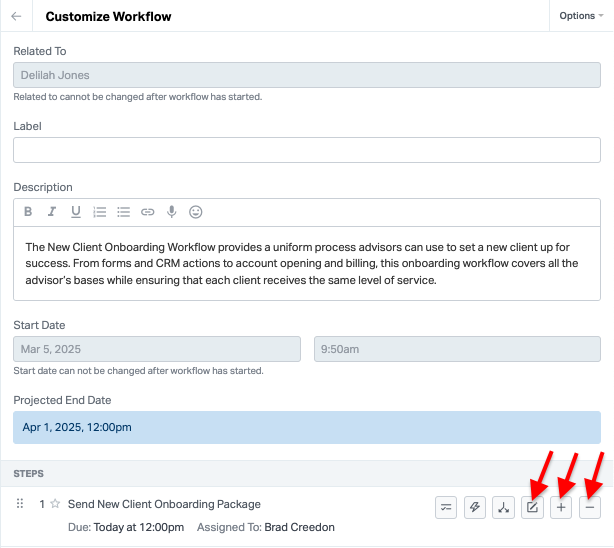Image resolution: width=614 pixels, height=548 pixels.
Task: Click the Label input field
Action: (x=306, y=150)
